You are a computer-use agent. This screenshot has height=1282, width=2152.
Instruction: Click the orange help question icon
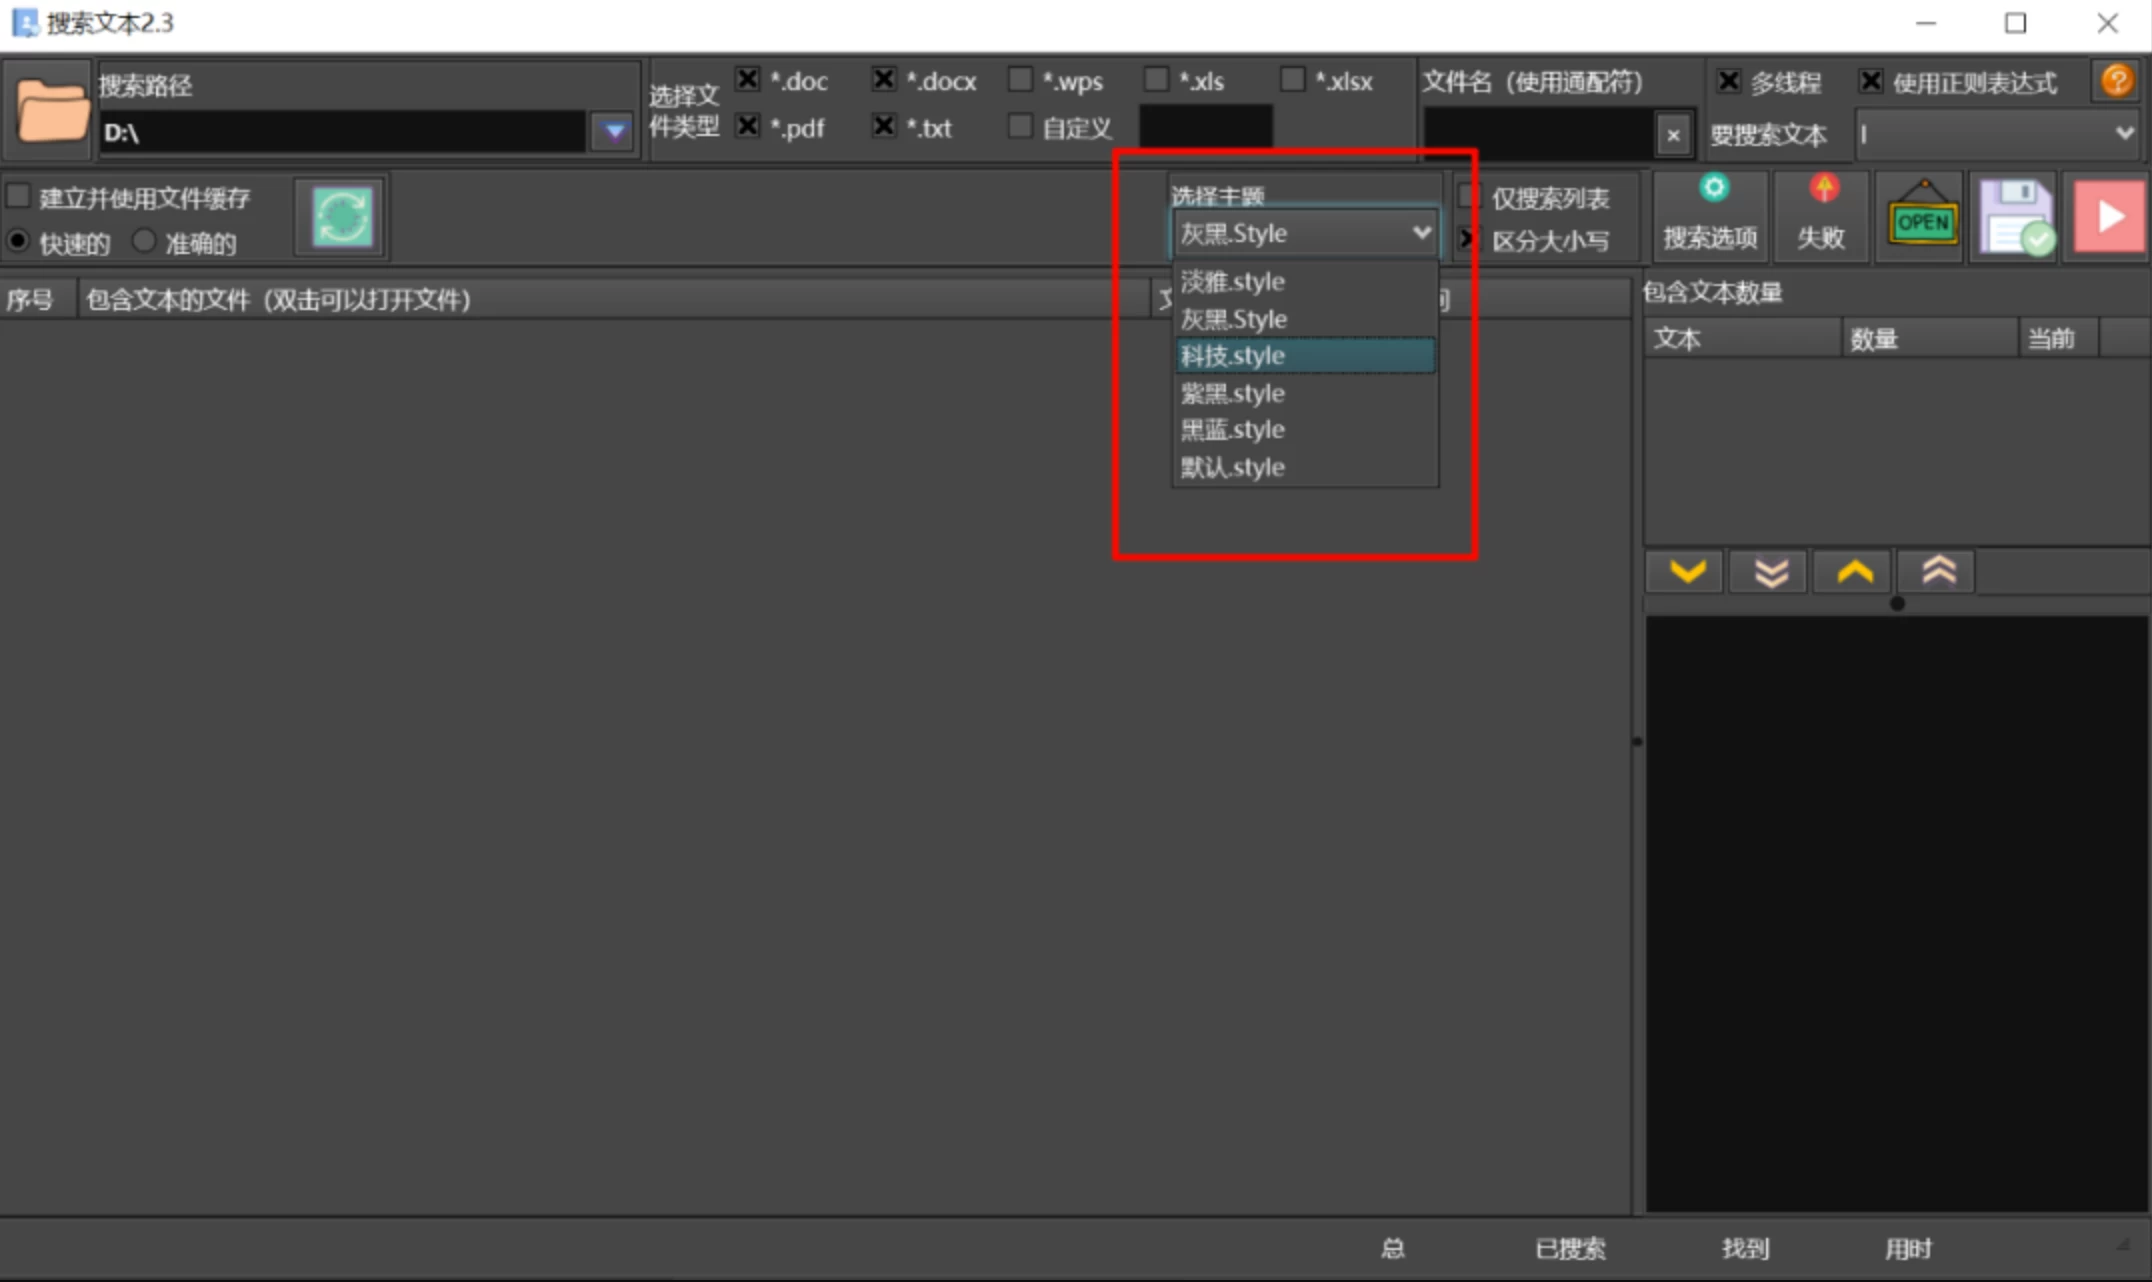(2115, 81)
